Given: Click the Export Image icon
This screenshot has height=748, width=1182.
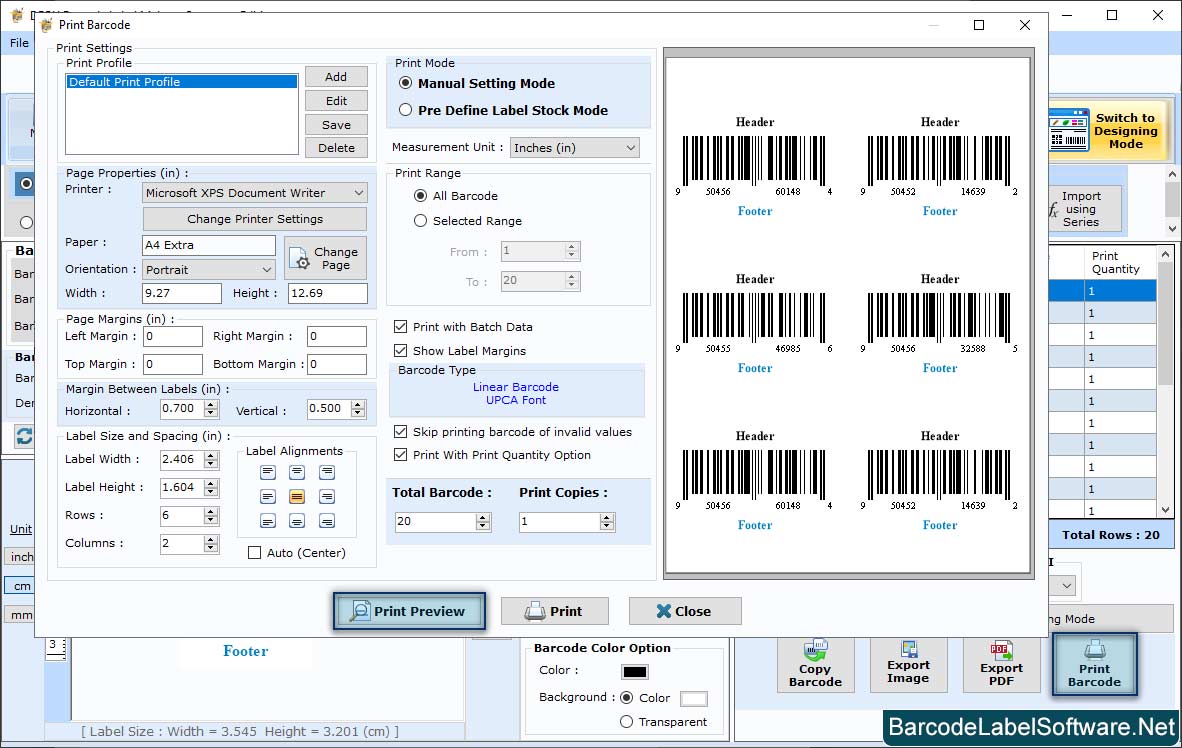Looking at the screenshot, I should 908,664.
